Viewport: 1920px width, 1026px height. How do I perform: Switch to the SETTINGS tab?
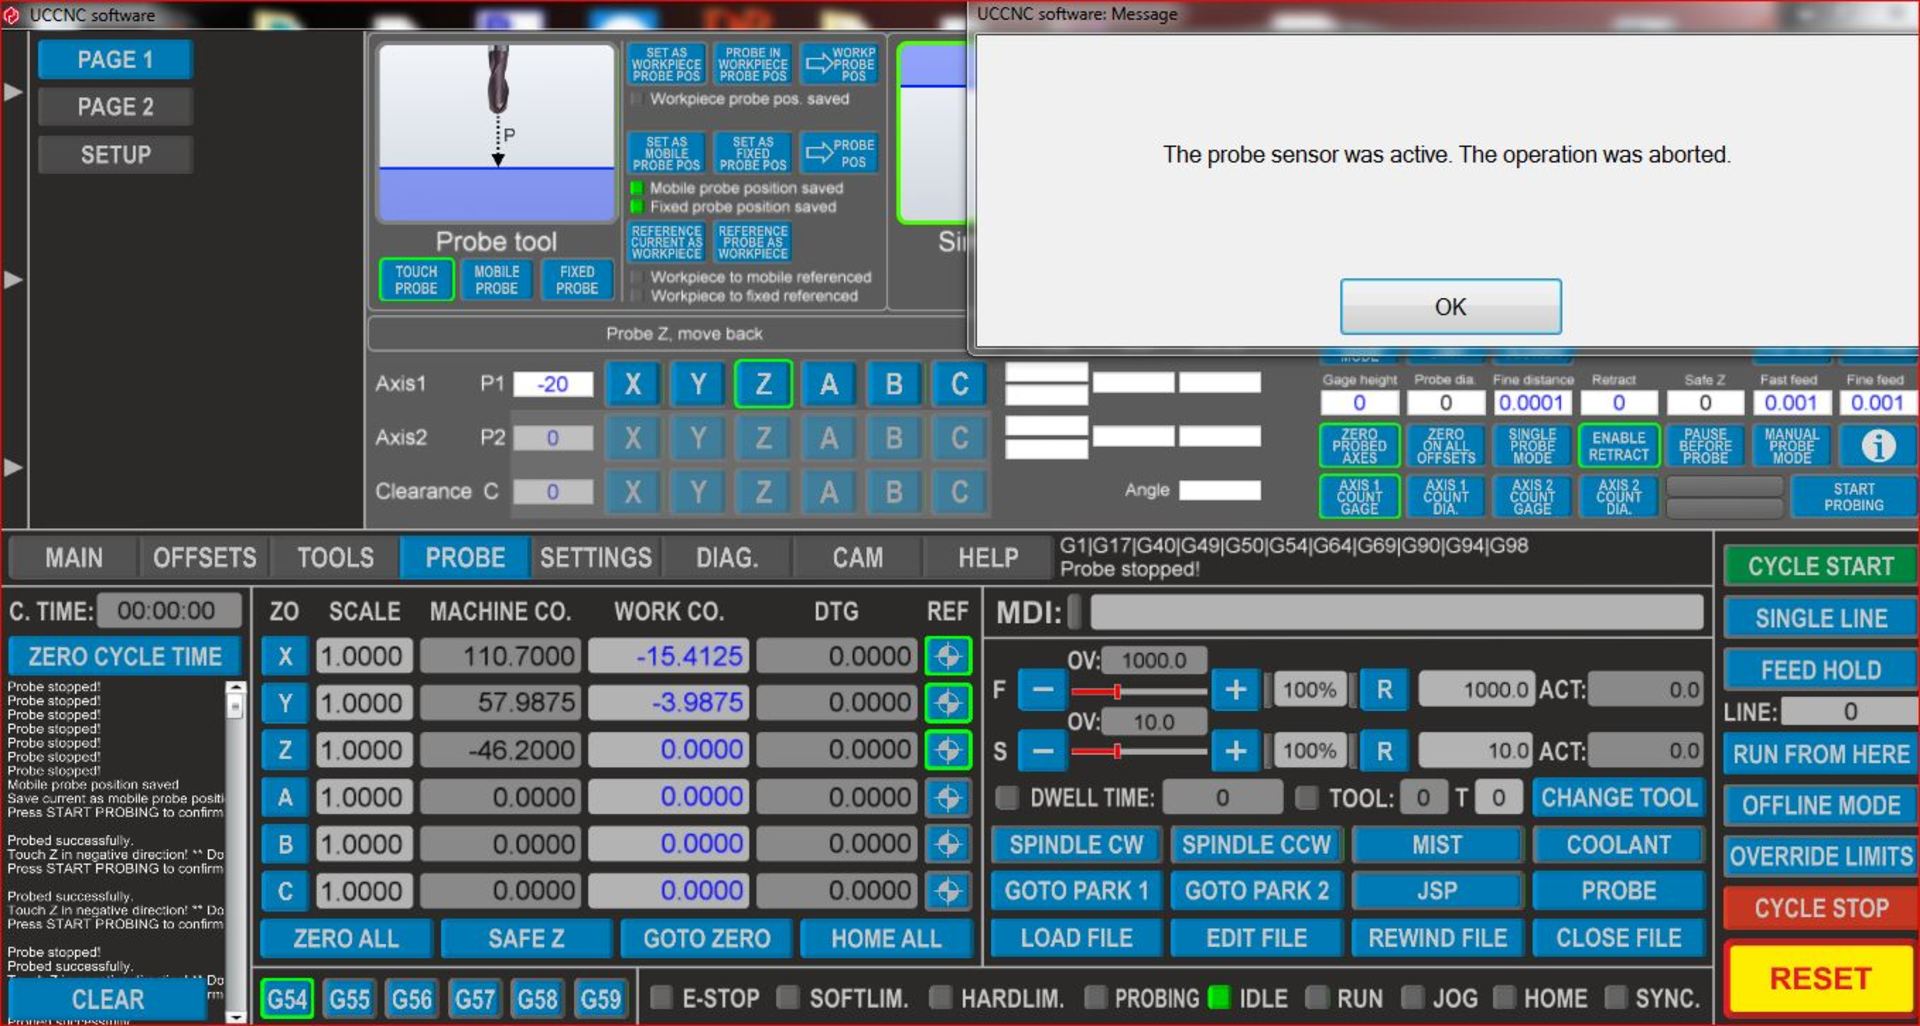tap(596, 558)
